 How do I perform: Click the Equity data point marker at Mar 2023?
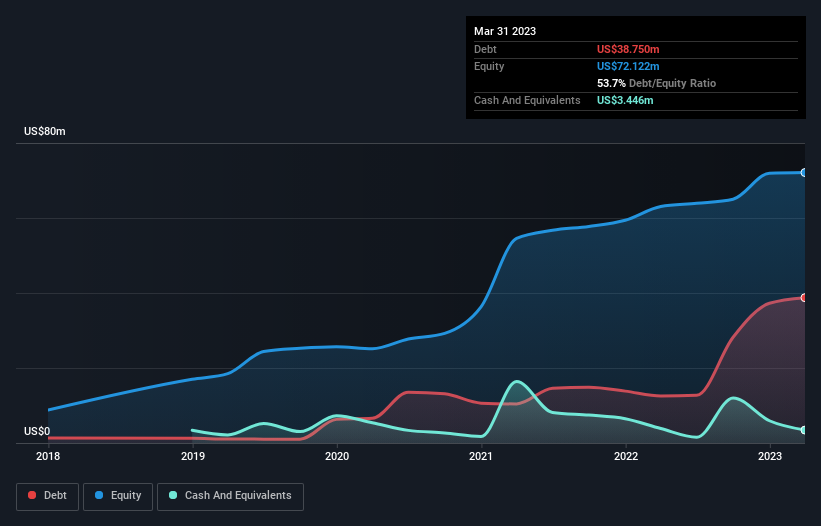tap(804, 173)
